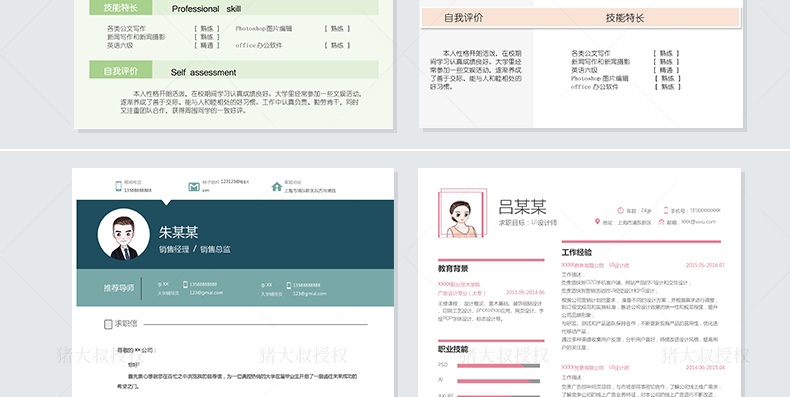Click the Professional skill heading
This screenshot has height=397, width=790.
coord(207,9)
